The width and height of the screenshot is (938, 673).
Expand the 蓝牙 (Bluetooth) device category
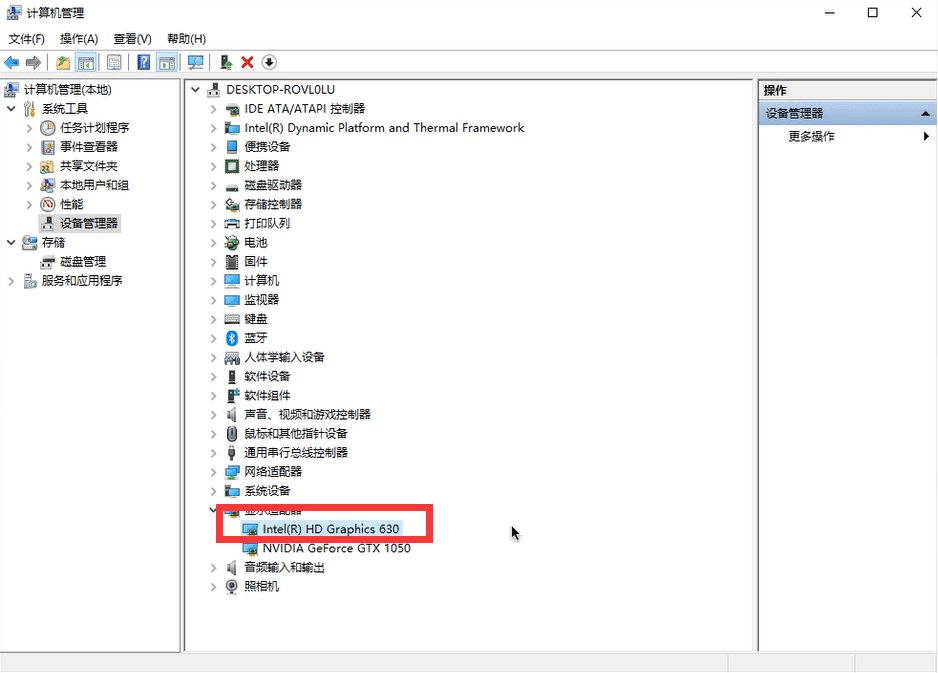coord(213,338)
